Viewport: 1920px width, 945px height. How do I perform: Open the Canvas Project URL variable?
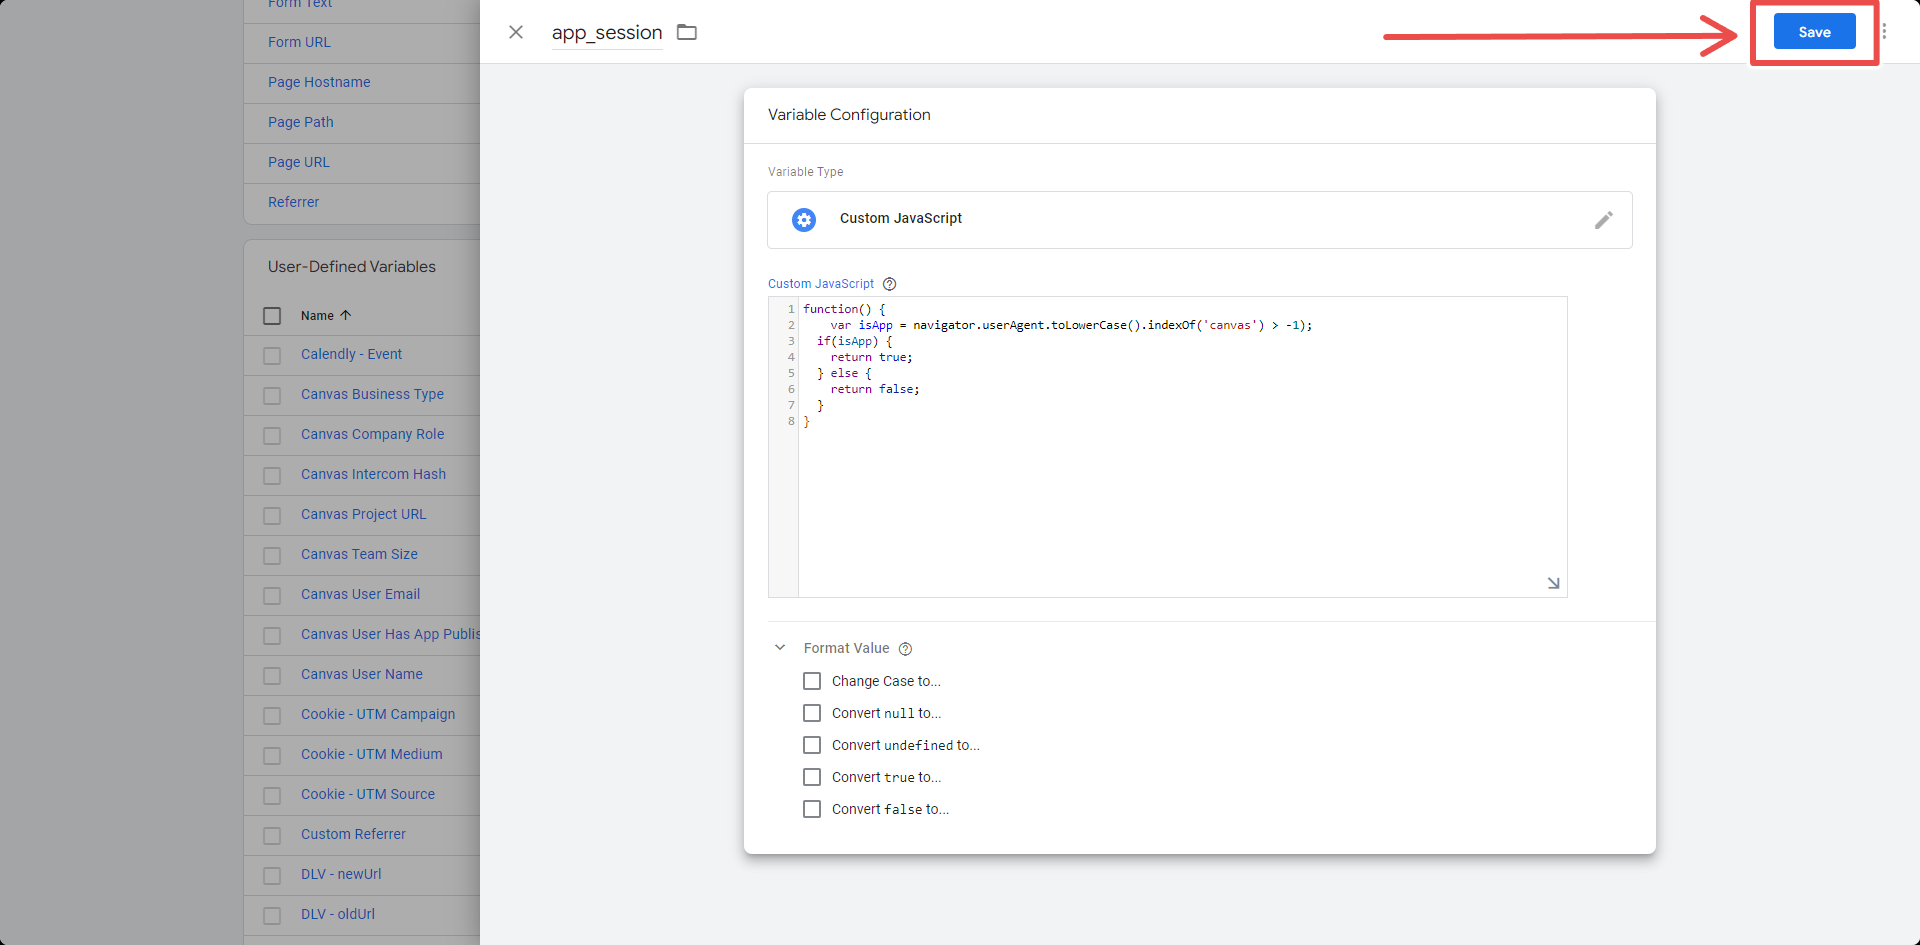point(364,514)
